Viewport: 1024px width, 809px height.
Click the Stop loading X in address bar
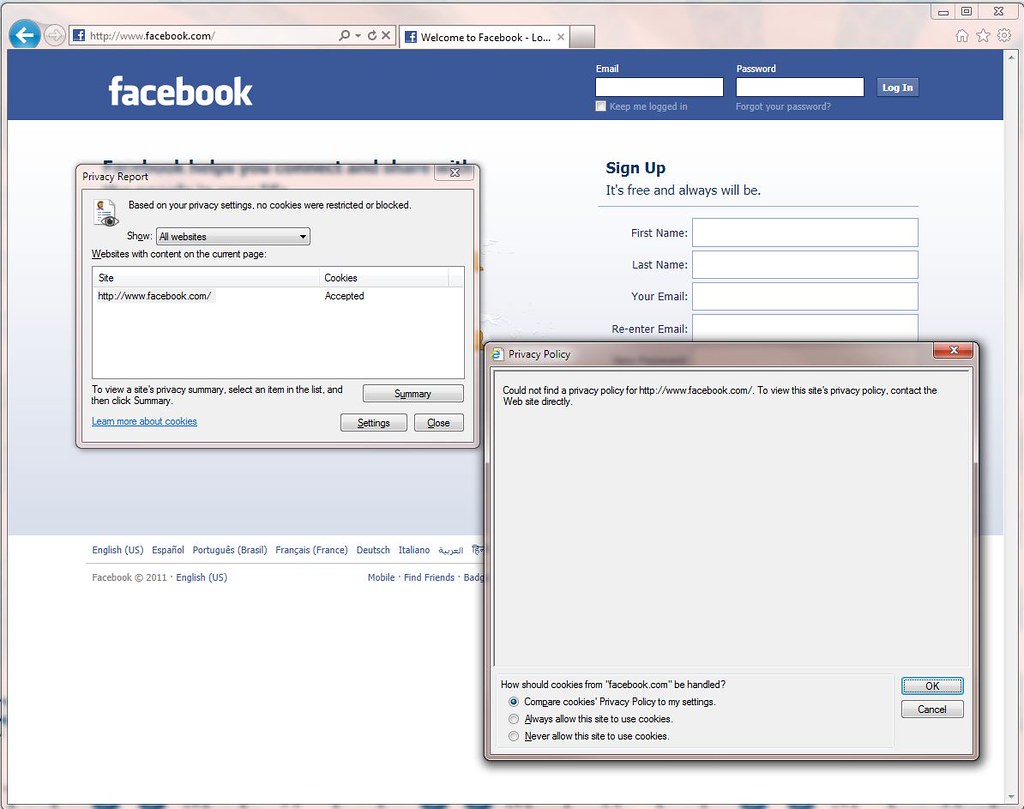pos(386,35)
